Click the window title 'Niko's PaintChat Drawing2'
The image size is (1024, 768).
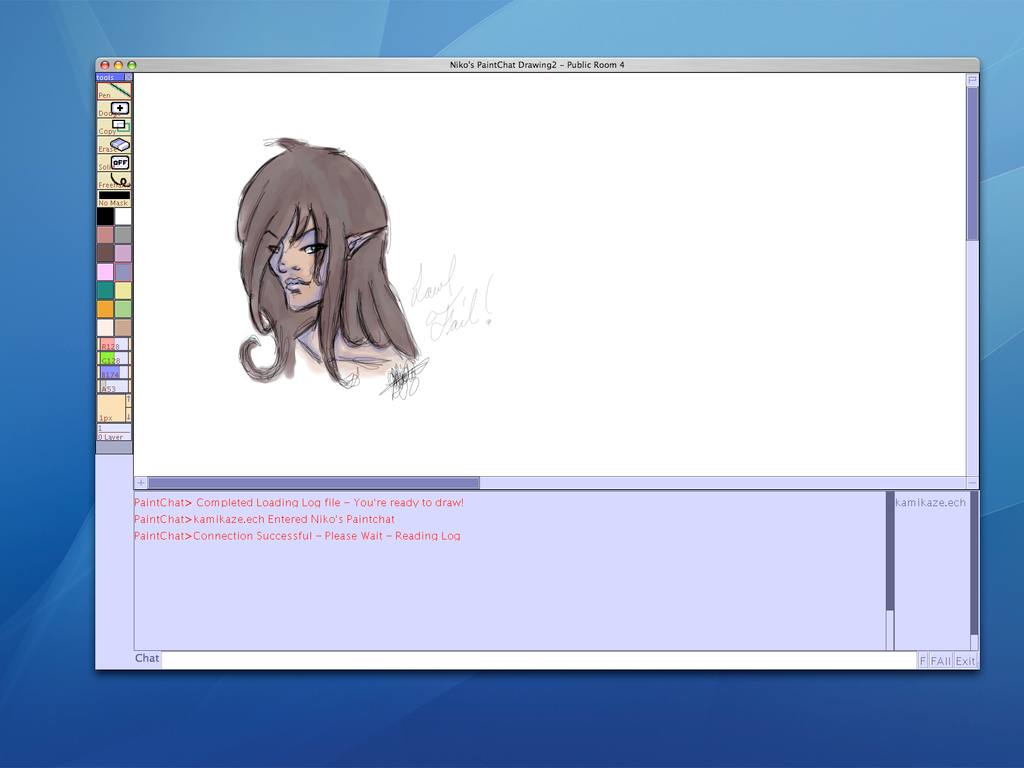click(x=537, y=65)
